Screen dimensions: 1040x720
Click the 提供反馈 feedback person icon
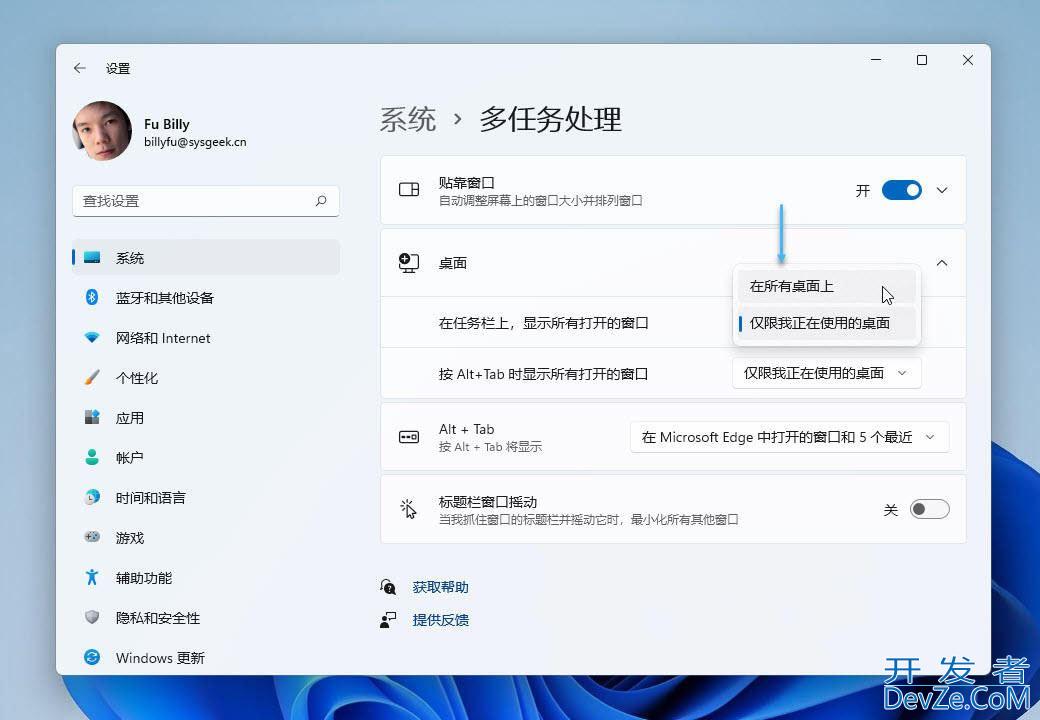pos(388,620)
